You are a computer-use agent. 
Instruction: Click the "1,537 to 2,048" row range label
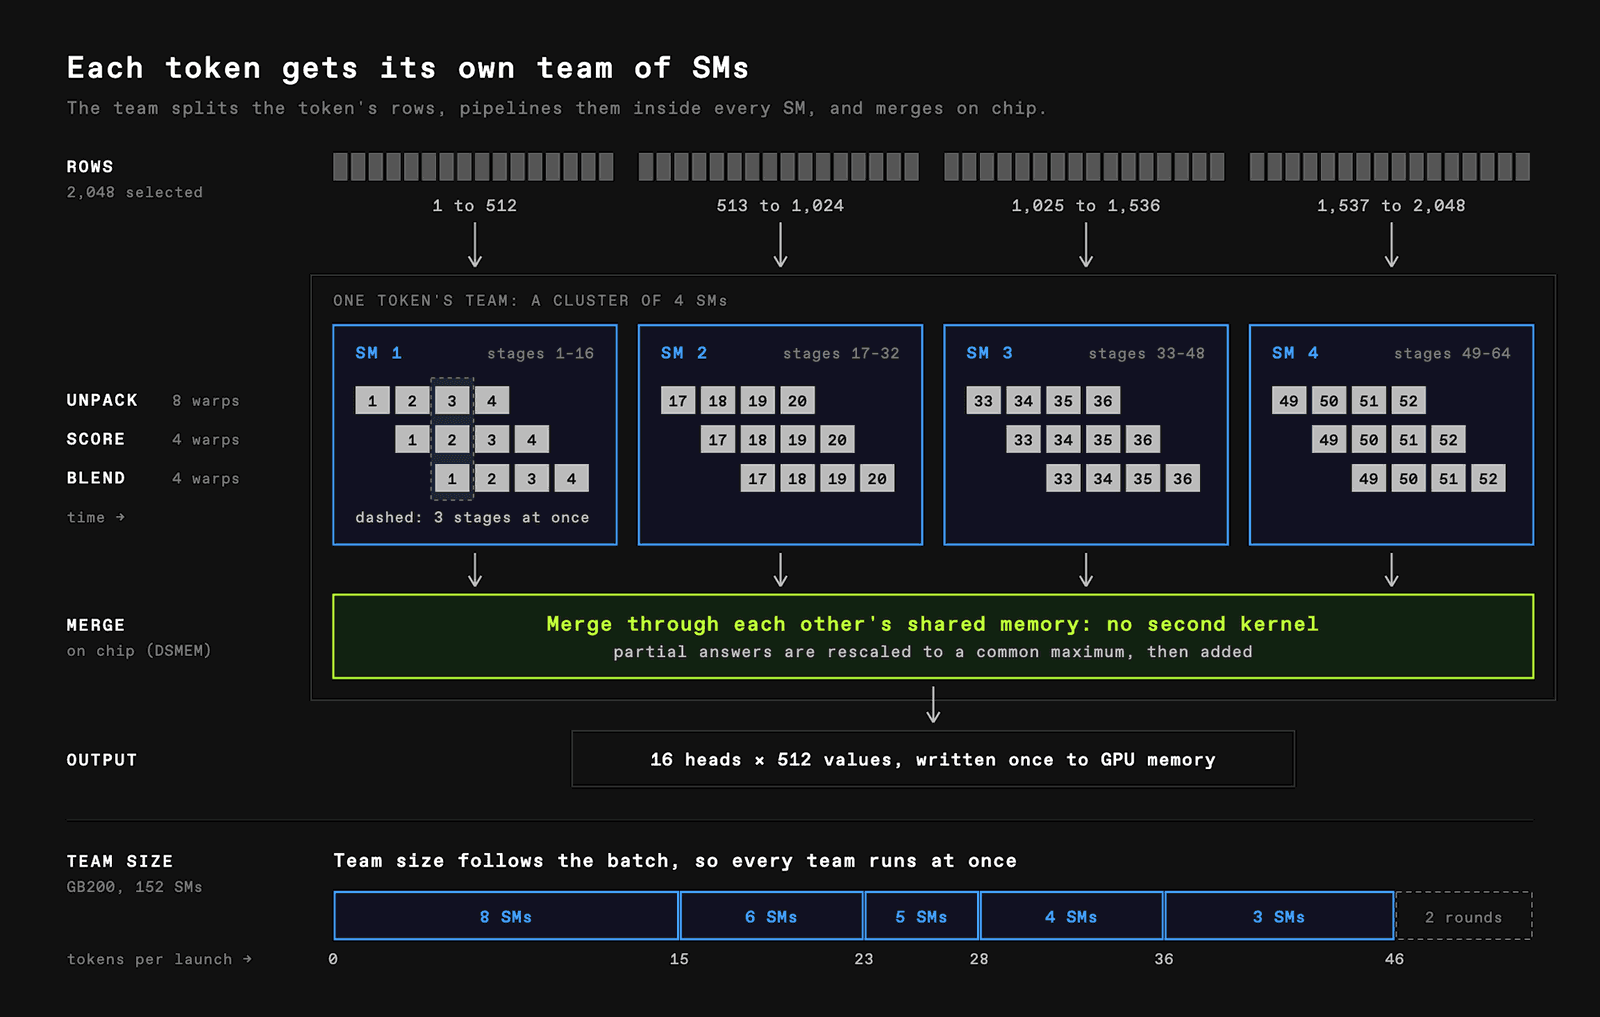click(x=1391, y=206)
